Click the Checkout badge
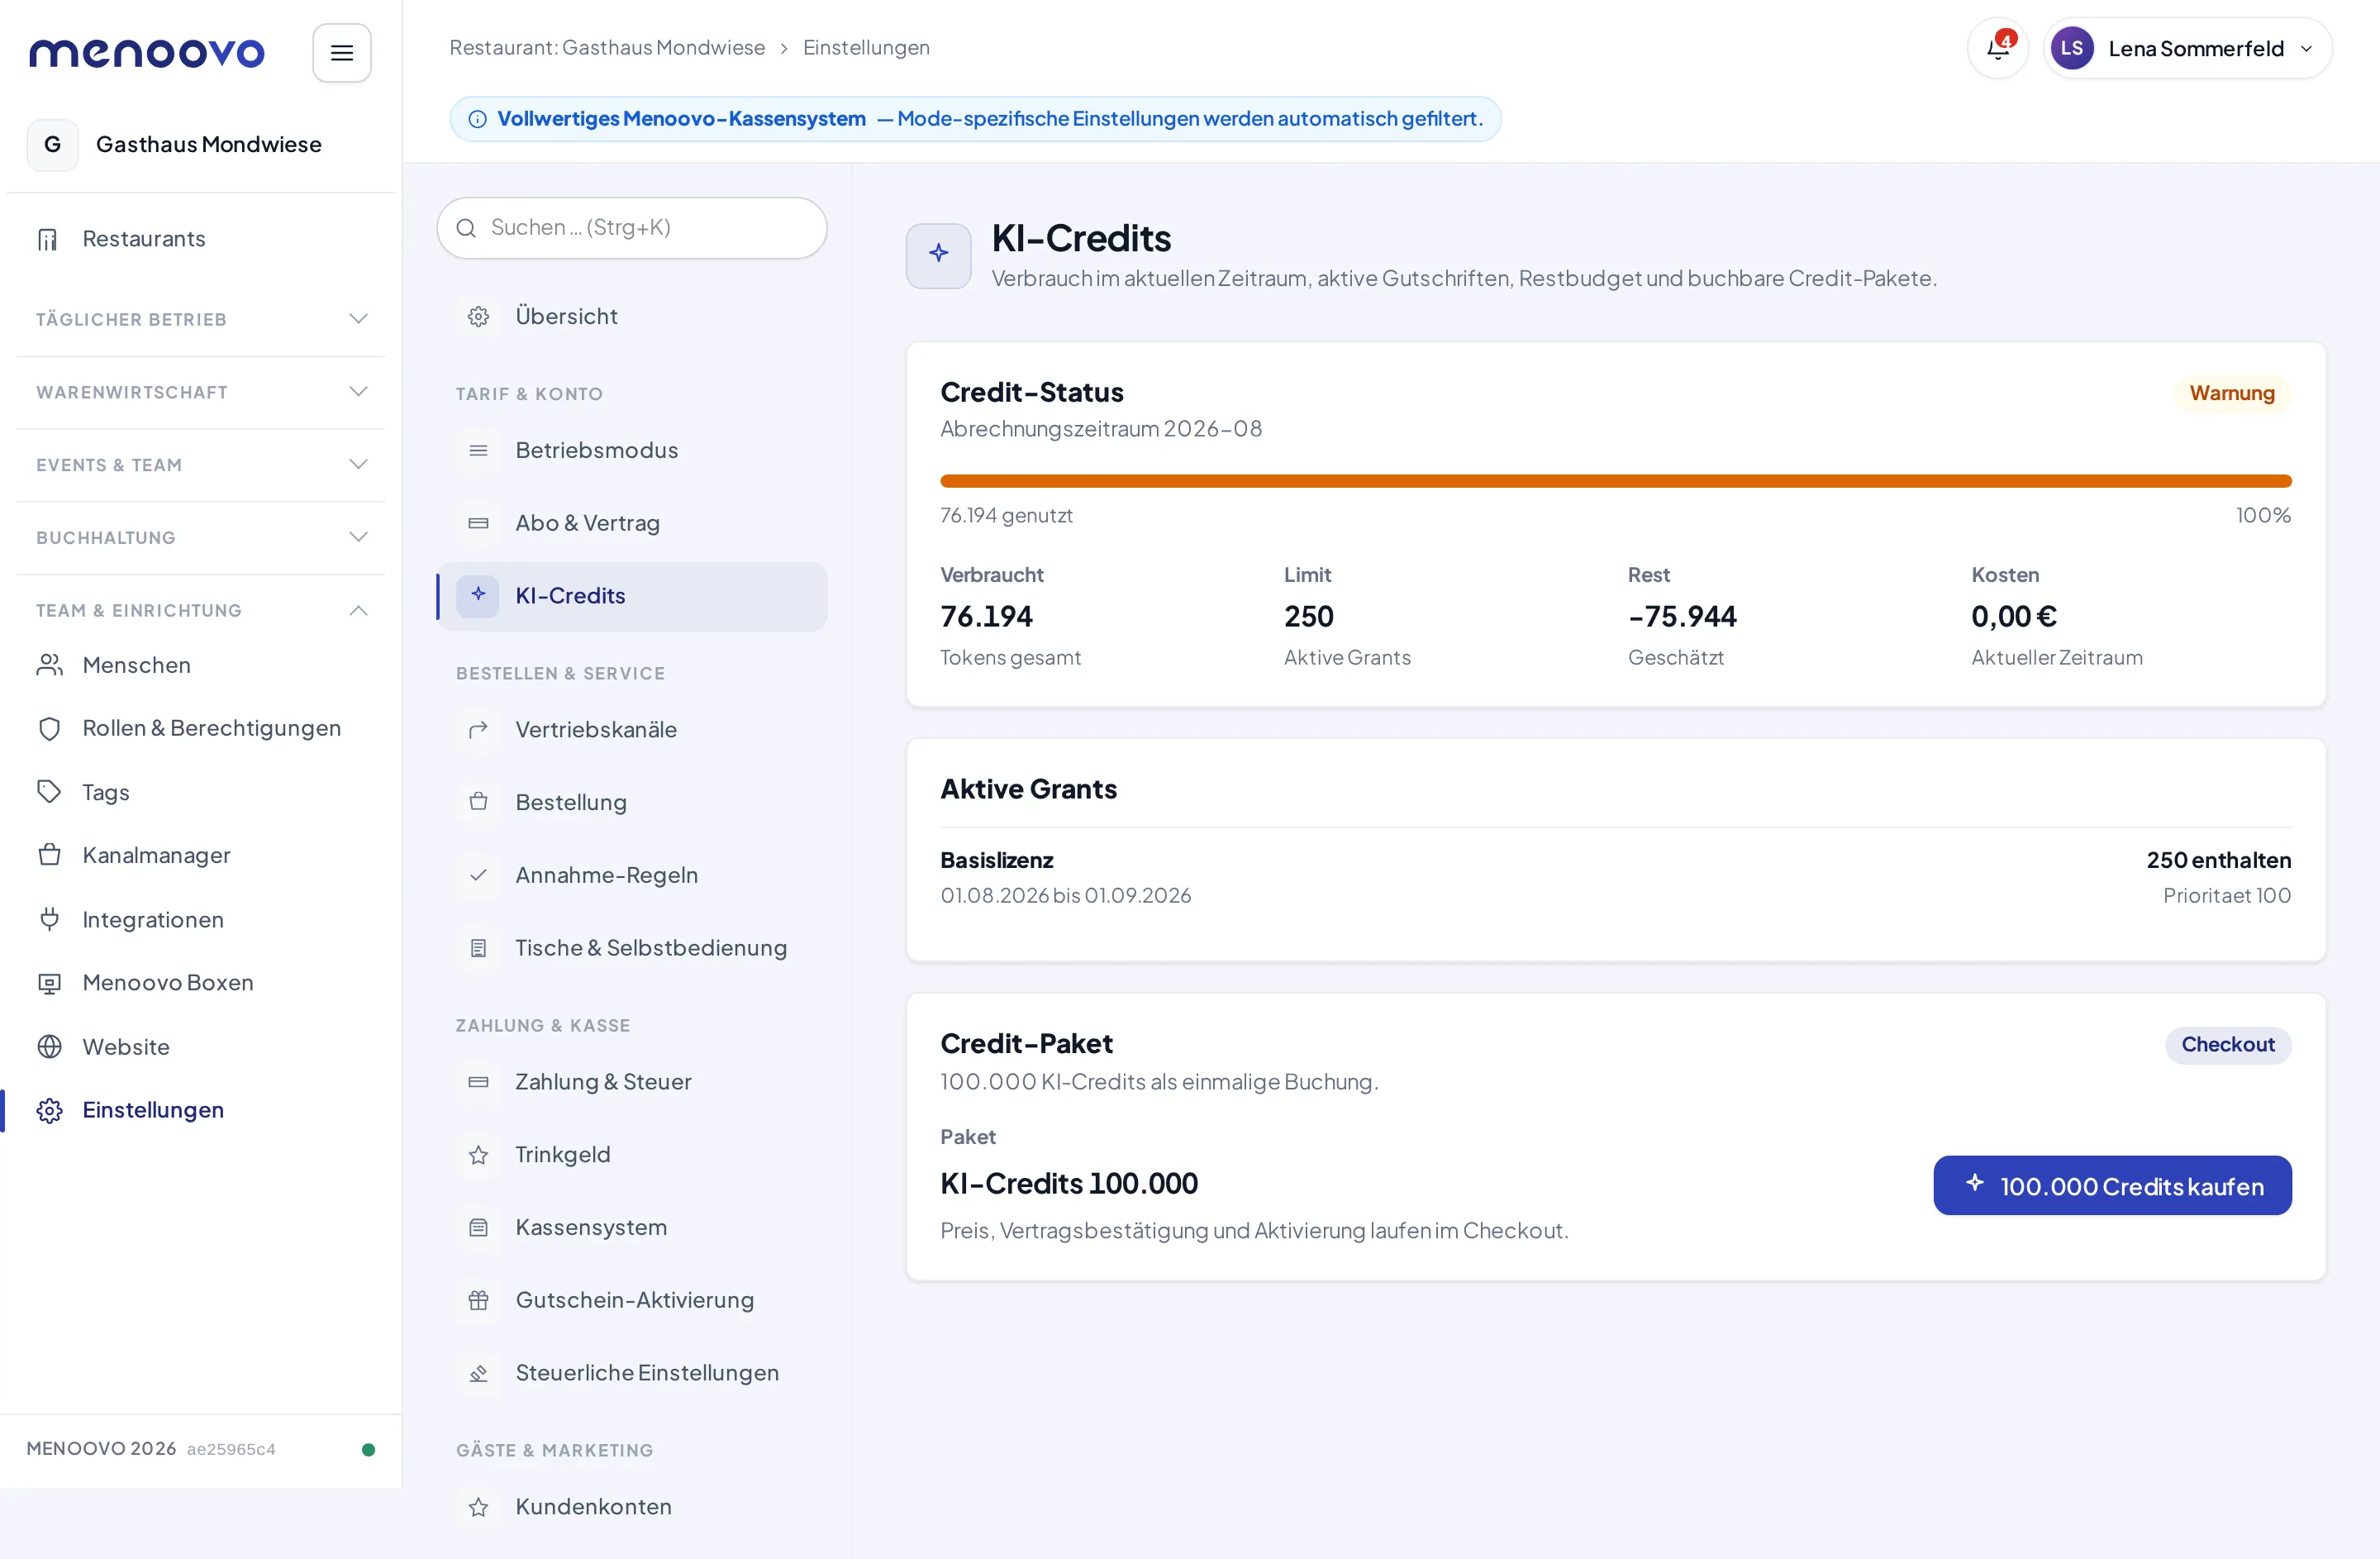The width and height of the screenshot is (2380, 1559). click(2227, 1044)
